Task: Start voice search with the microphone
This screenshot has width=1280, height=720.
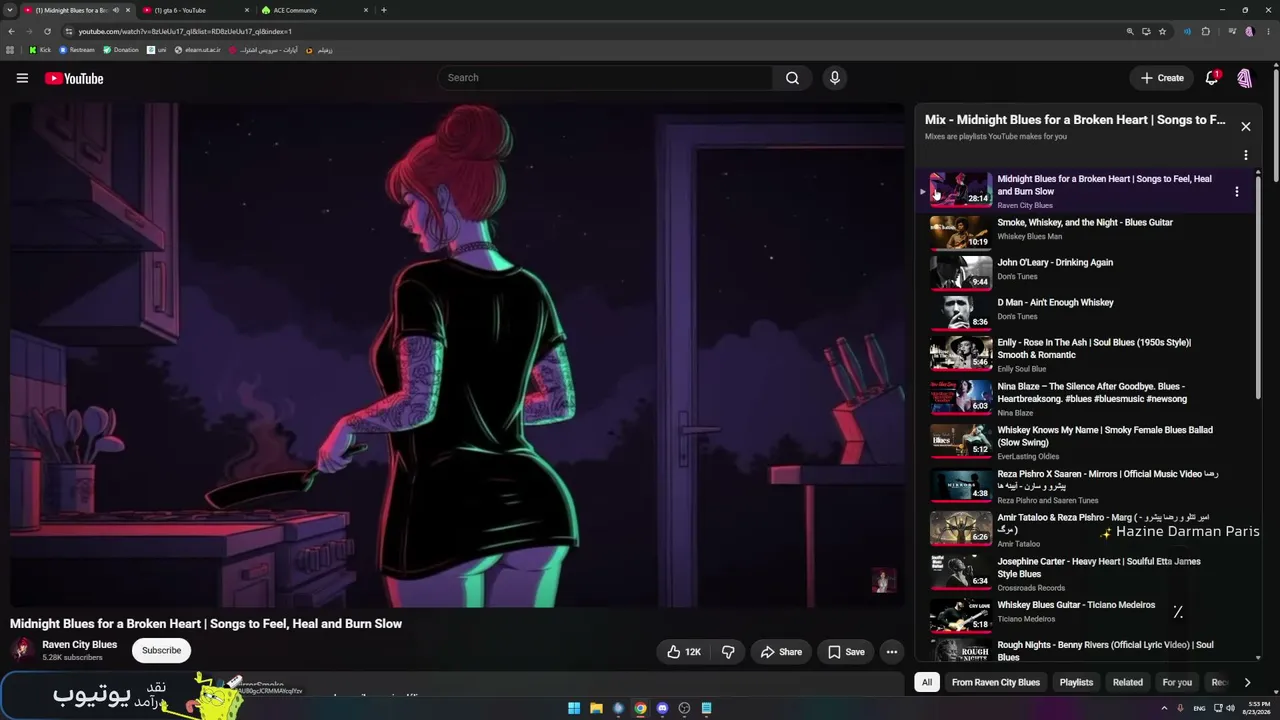Action: (834, 78)
